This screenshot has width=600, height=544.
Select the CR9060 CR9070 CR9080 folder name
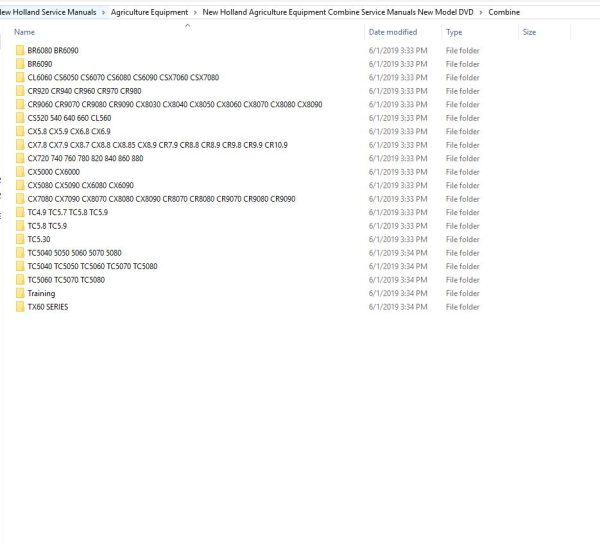click(x=175, y=104)
